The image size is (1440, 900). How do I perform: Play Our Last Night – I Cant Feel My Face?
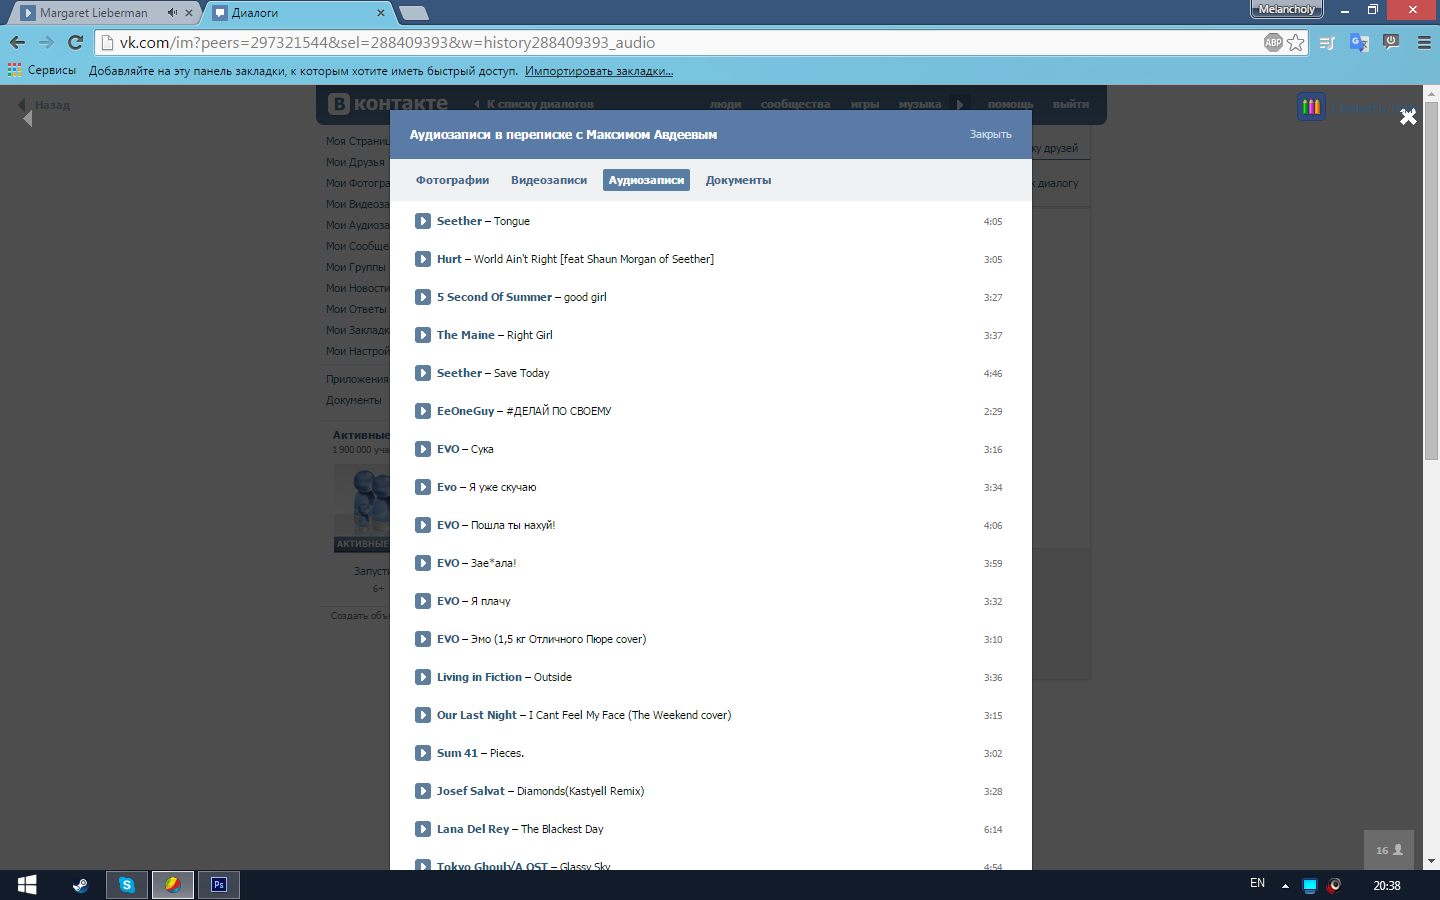click(x=423, y=715)
